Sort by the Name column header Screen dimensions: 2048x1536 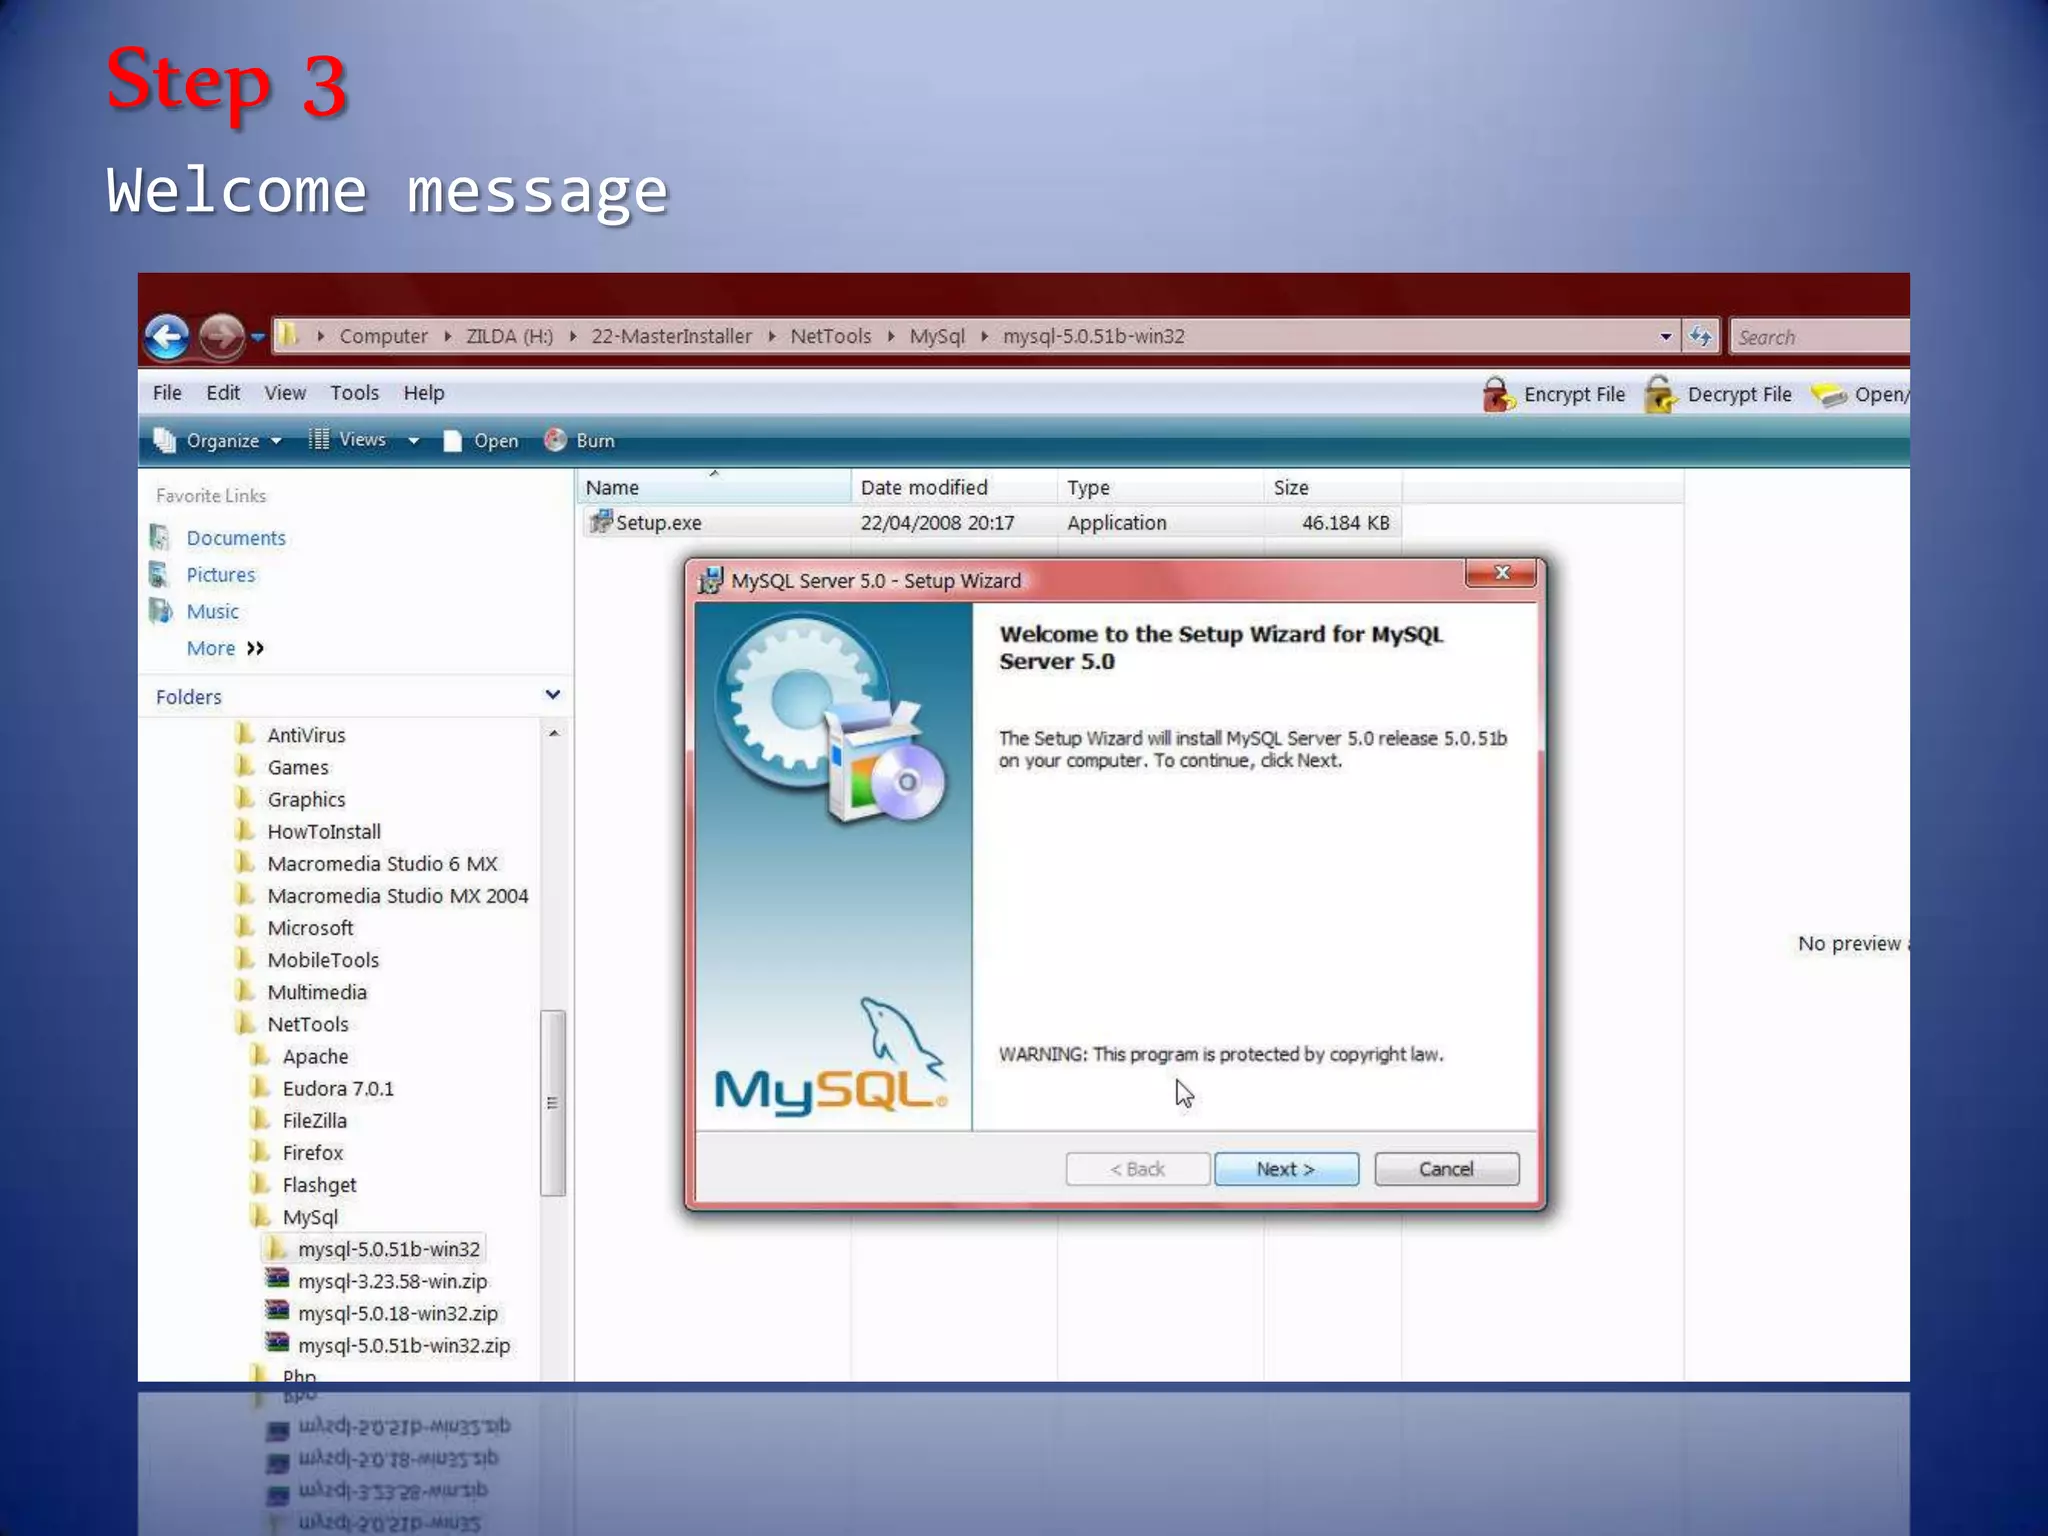pyautogui.click(x=713, y=487)
